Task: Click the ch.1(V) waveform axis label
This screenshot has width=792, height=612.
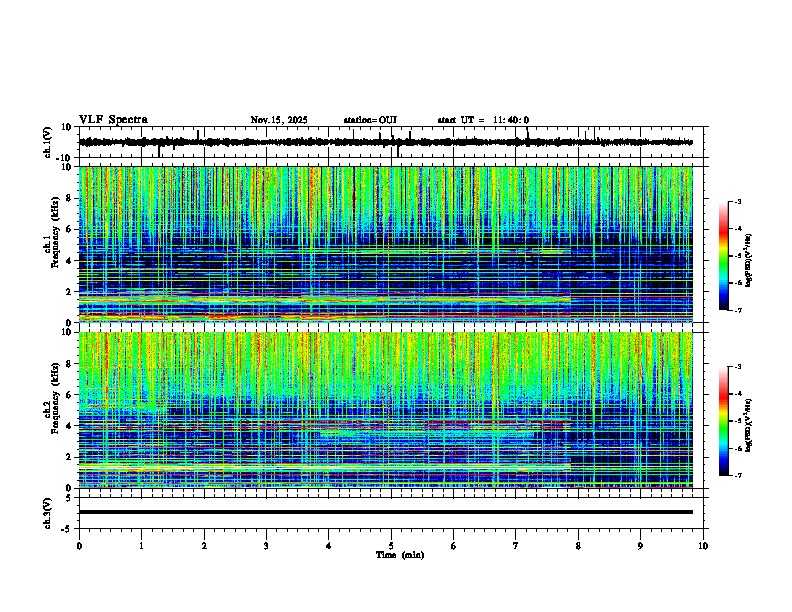Action: click(x=47, y=142)
